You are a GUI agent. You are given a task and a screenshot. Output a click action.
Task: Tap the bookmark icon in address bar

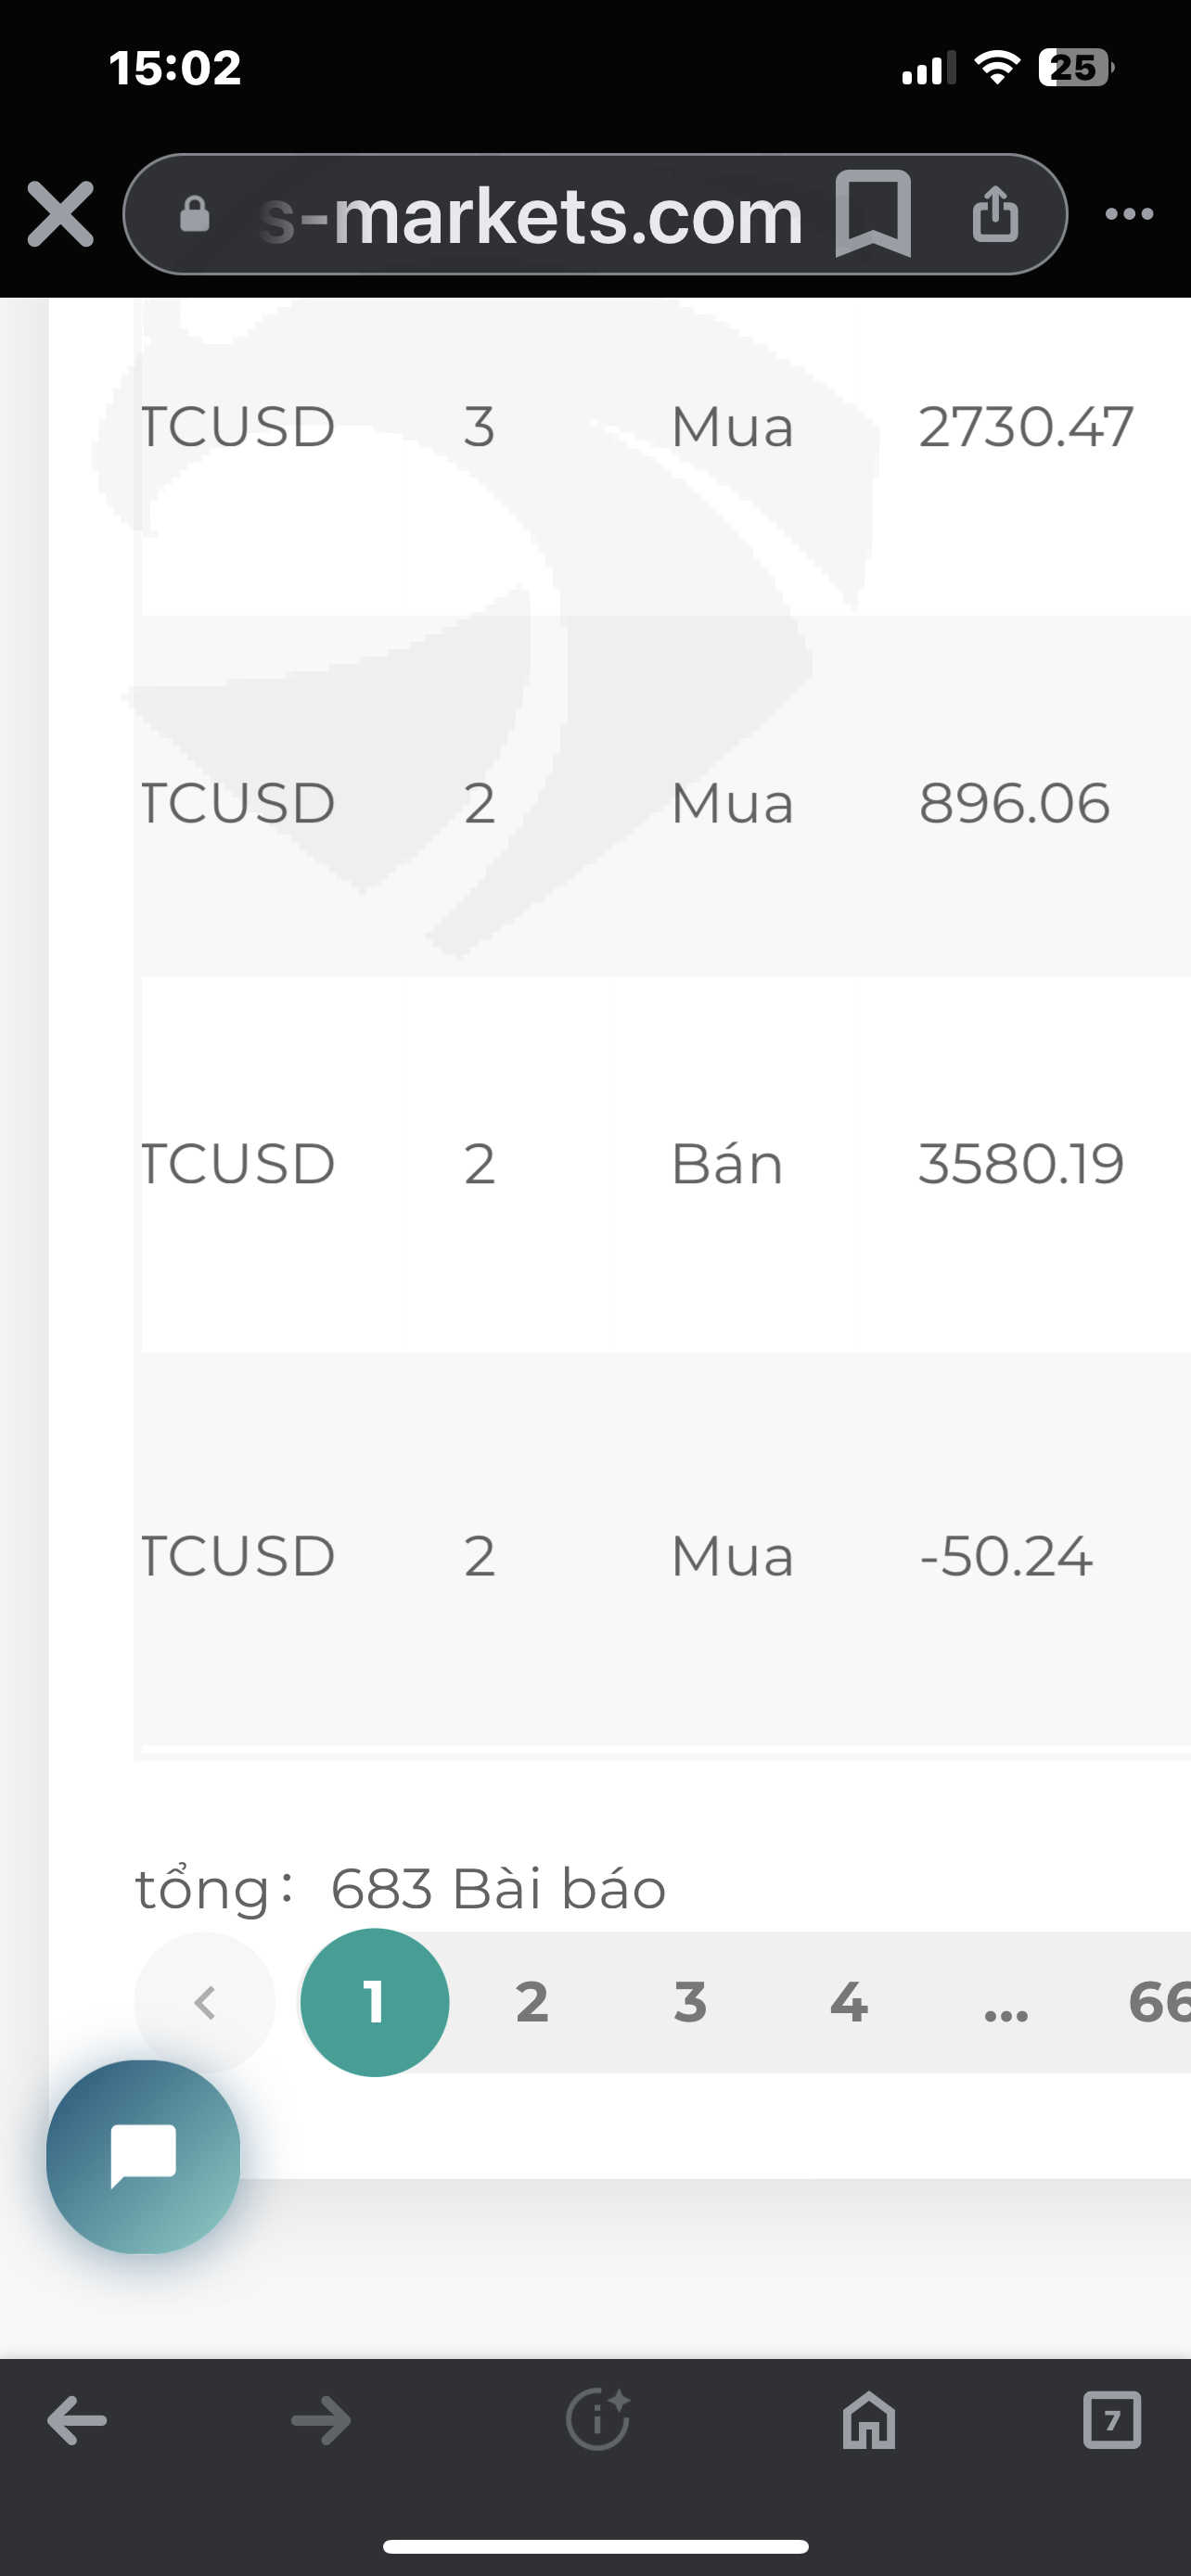click(x=872, y=213)
